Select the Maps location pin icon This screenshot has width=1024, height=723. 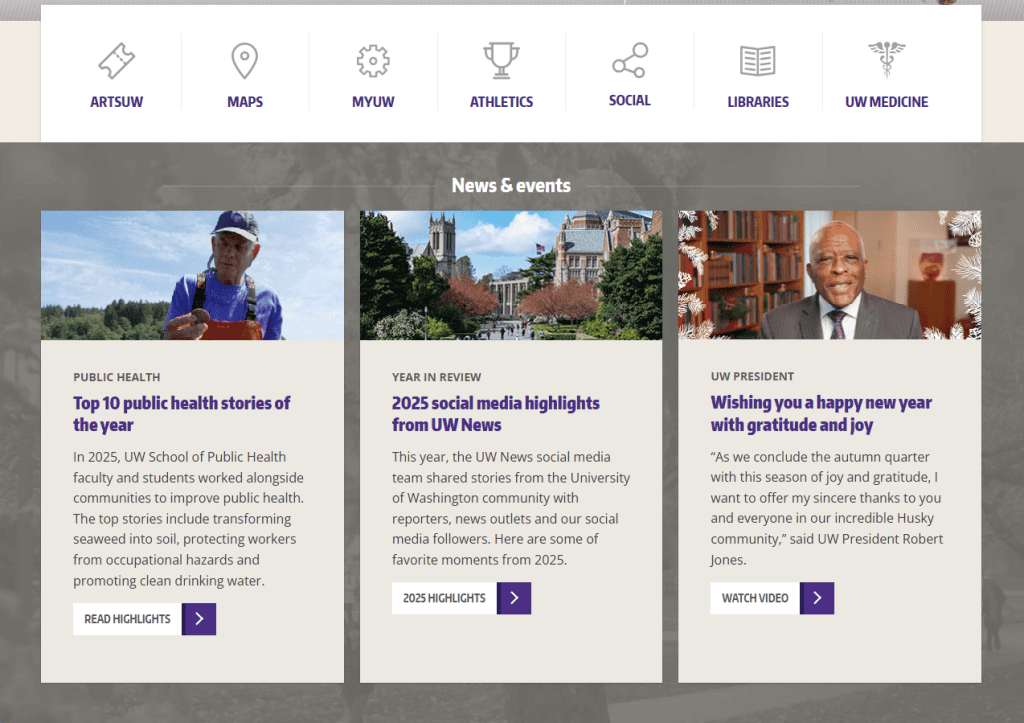(244, 61)
